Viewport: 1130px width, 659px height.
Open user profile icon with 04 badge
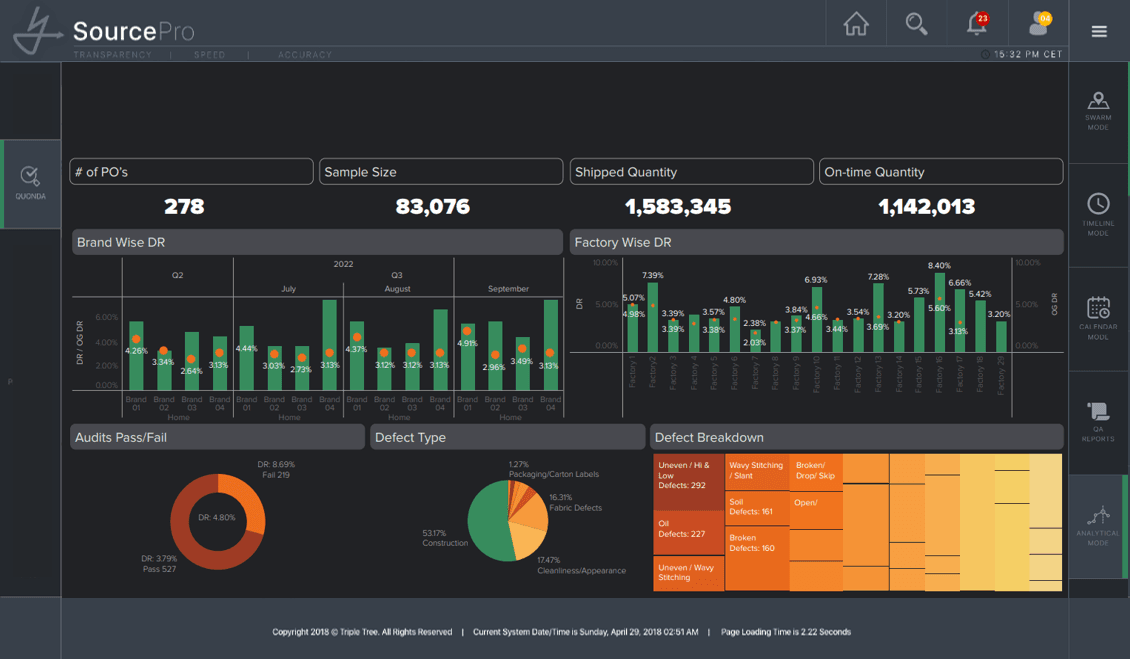tap(1040, 23)
